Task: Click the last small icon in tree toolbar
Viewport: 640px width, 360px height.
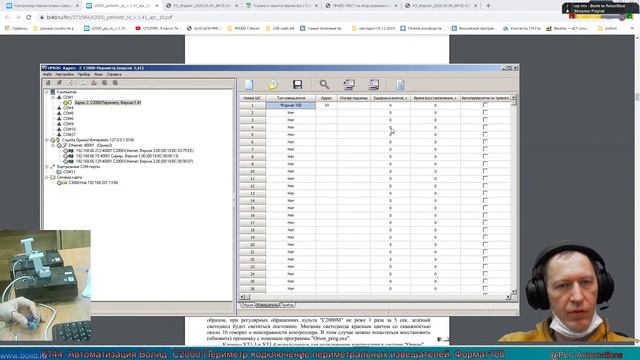Action: [x=116, y=83]
